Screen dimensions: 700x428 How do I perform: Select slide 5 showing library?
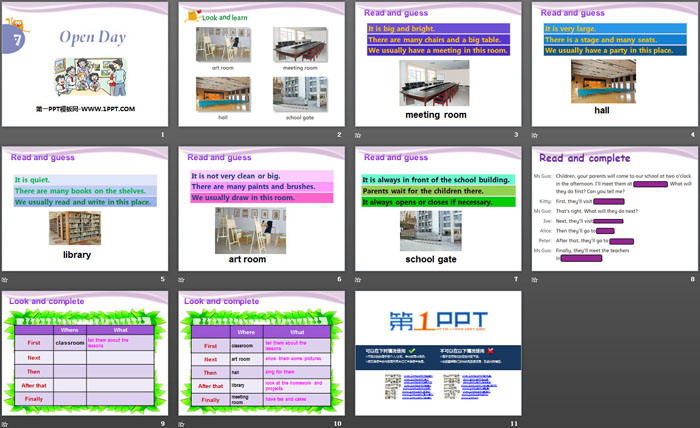[x=85, y=208]
